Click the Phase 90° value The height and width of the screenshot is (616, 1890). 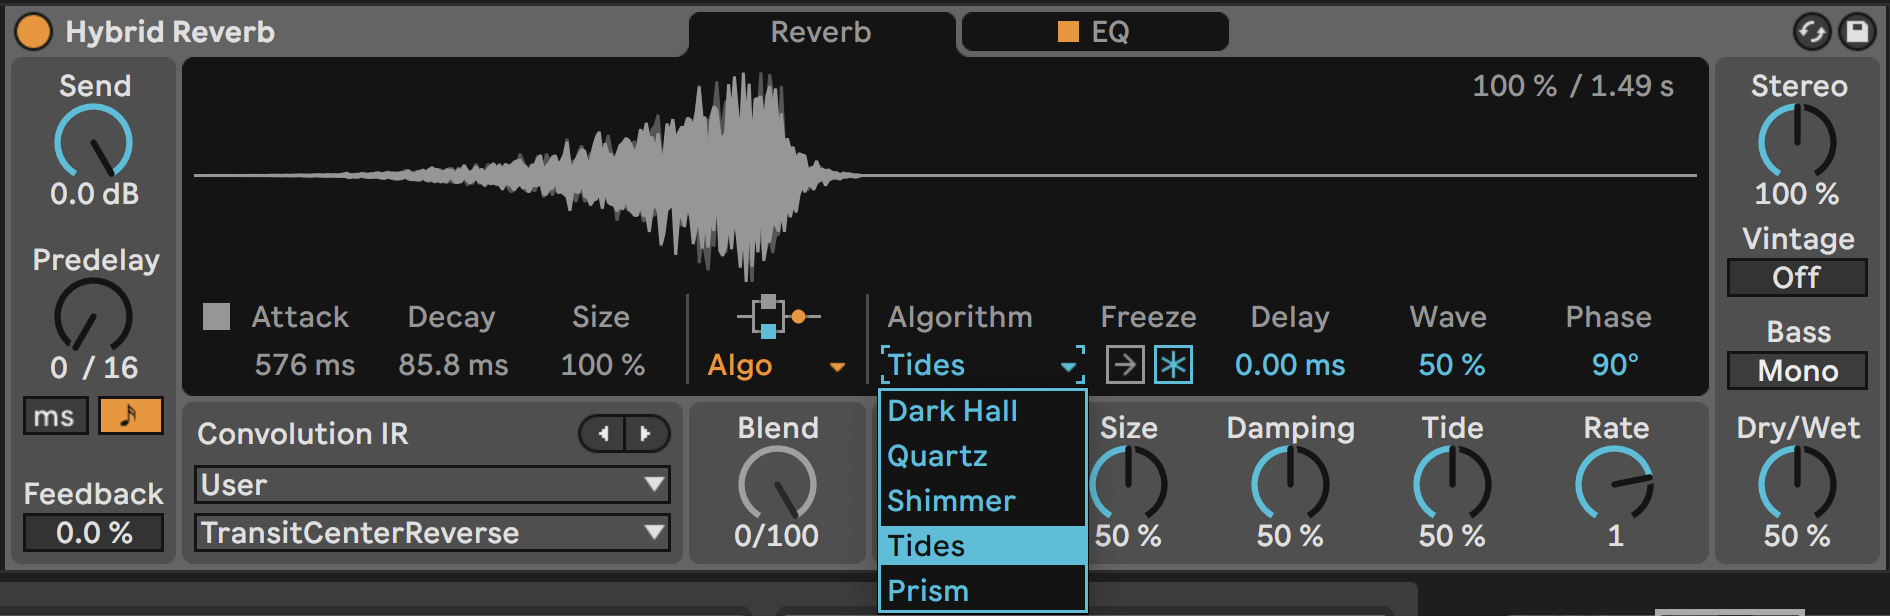coord(1615,365)
